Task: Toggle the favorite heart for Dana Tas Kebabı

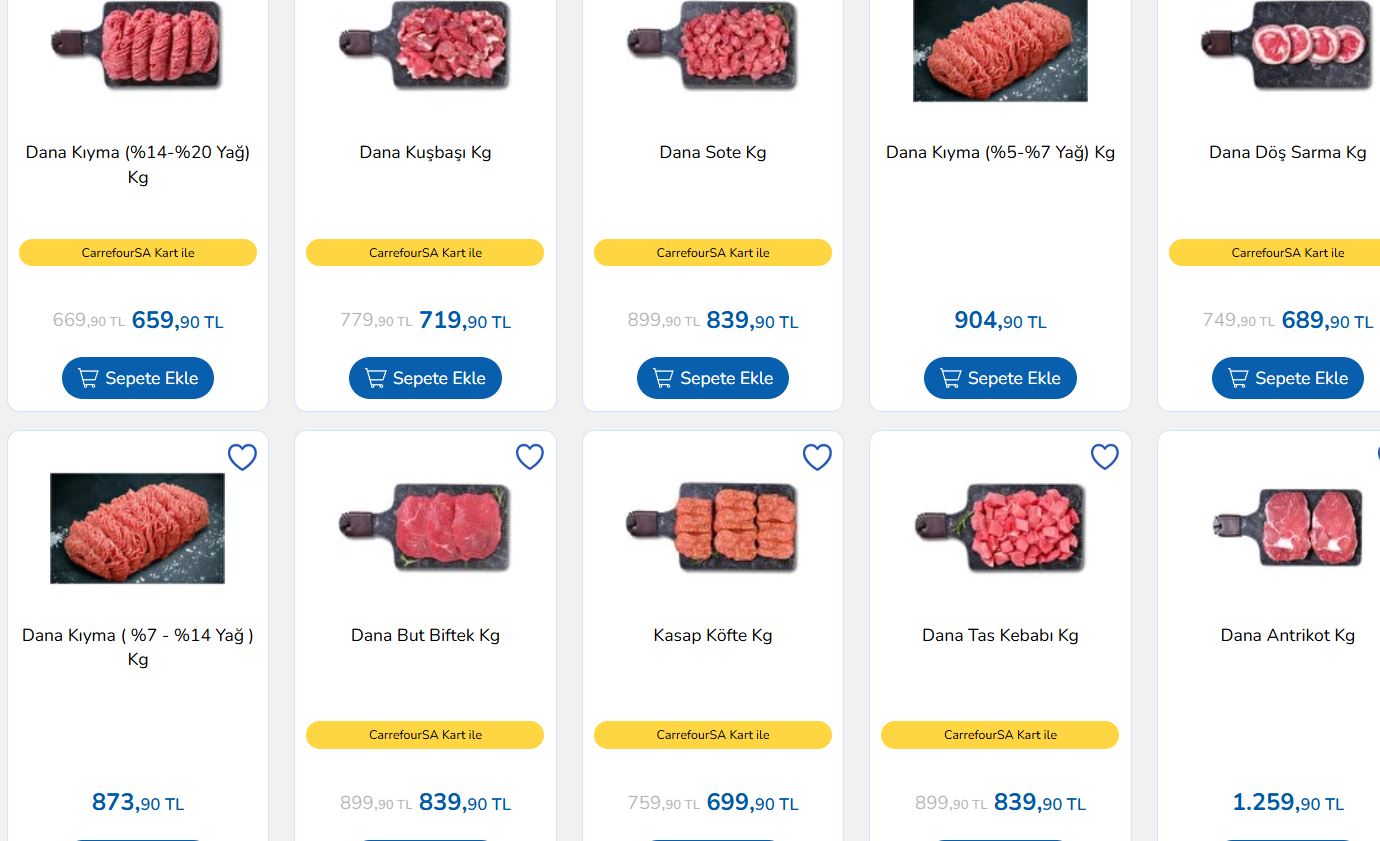Action: (x=1105, y=457)
